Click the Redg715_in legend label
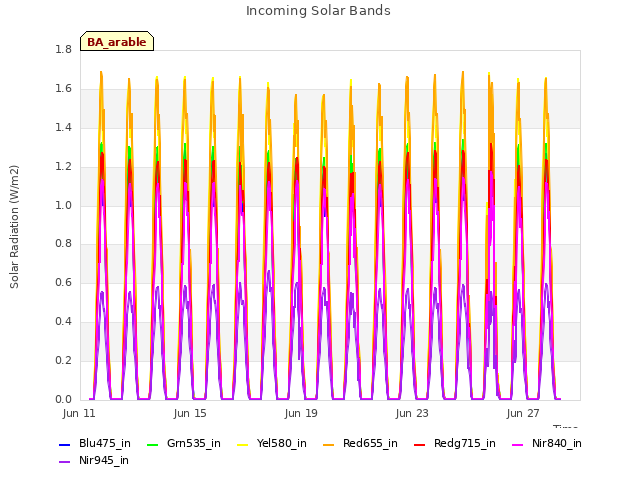 click(464, 443)
